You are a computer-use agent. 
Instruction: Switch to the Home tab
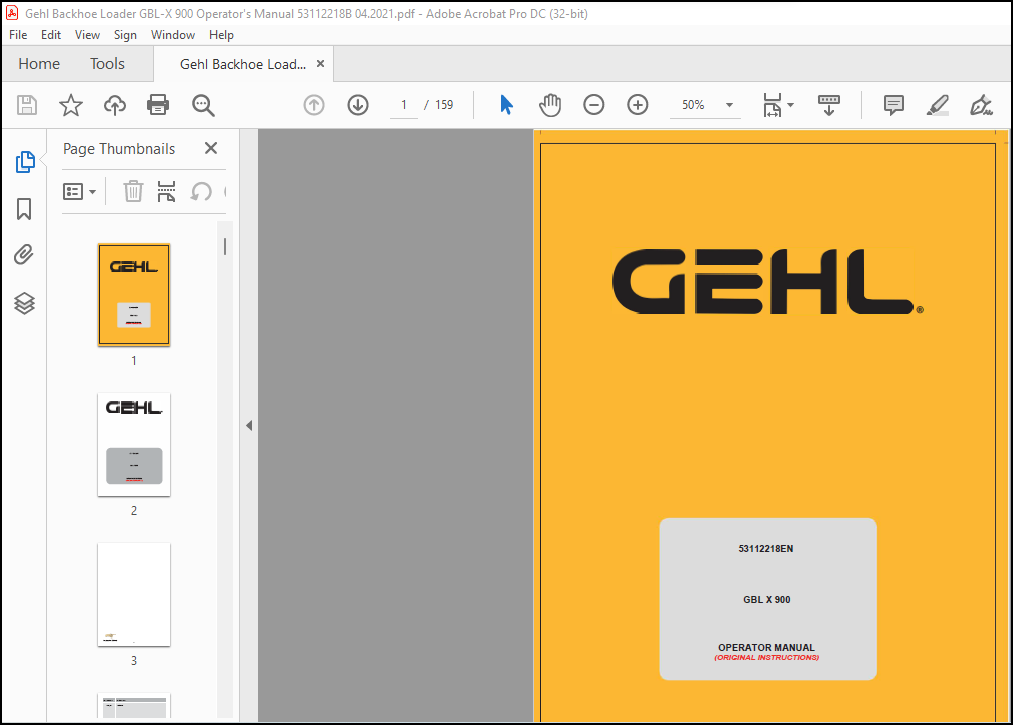(39, 64)
